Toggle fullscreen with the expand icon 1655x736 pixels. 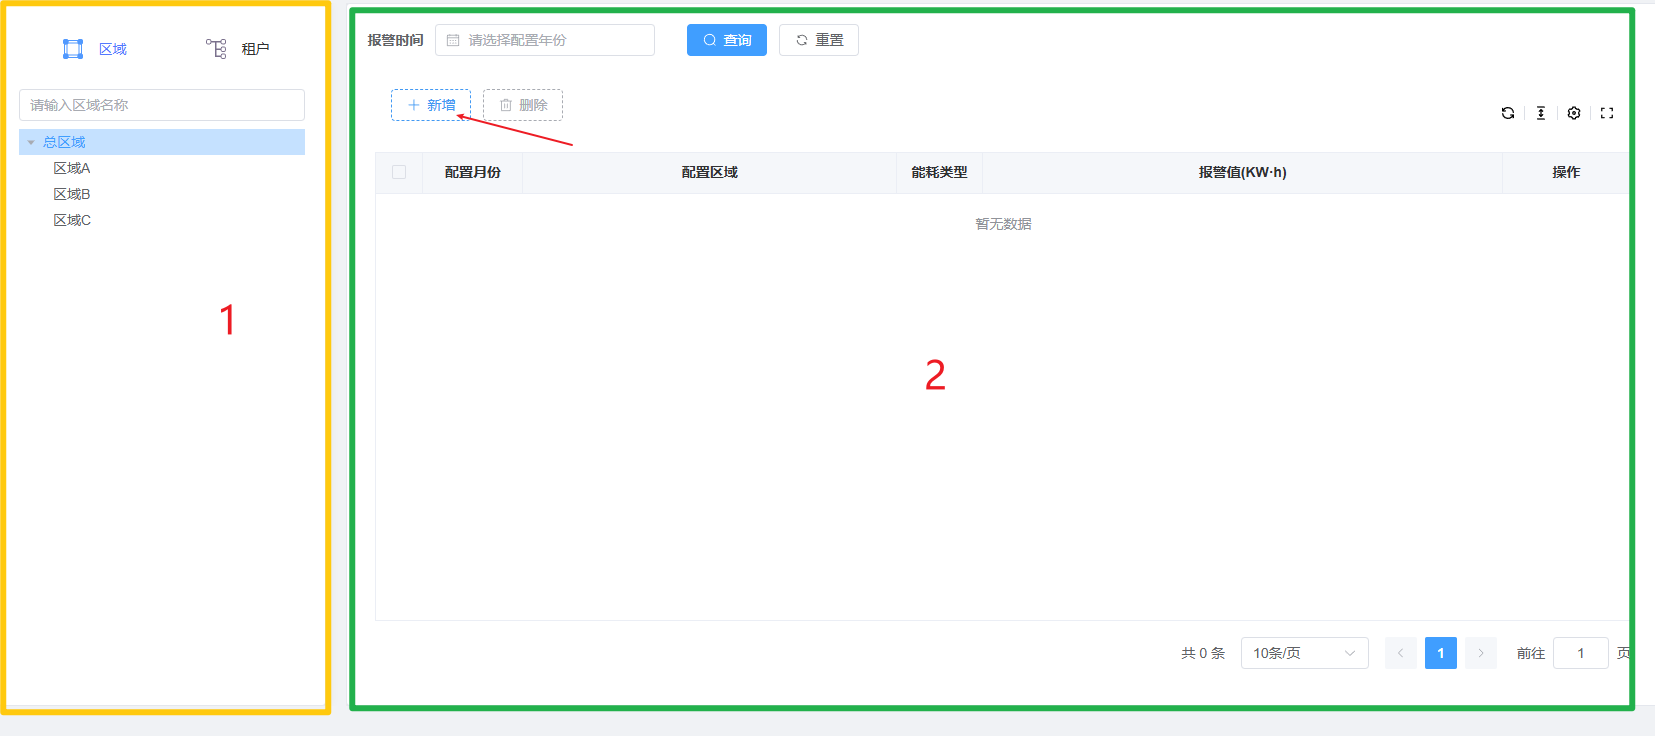click(x=1607, y=113)
